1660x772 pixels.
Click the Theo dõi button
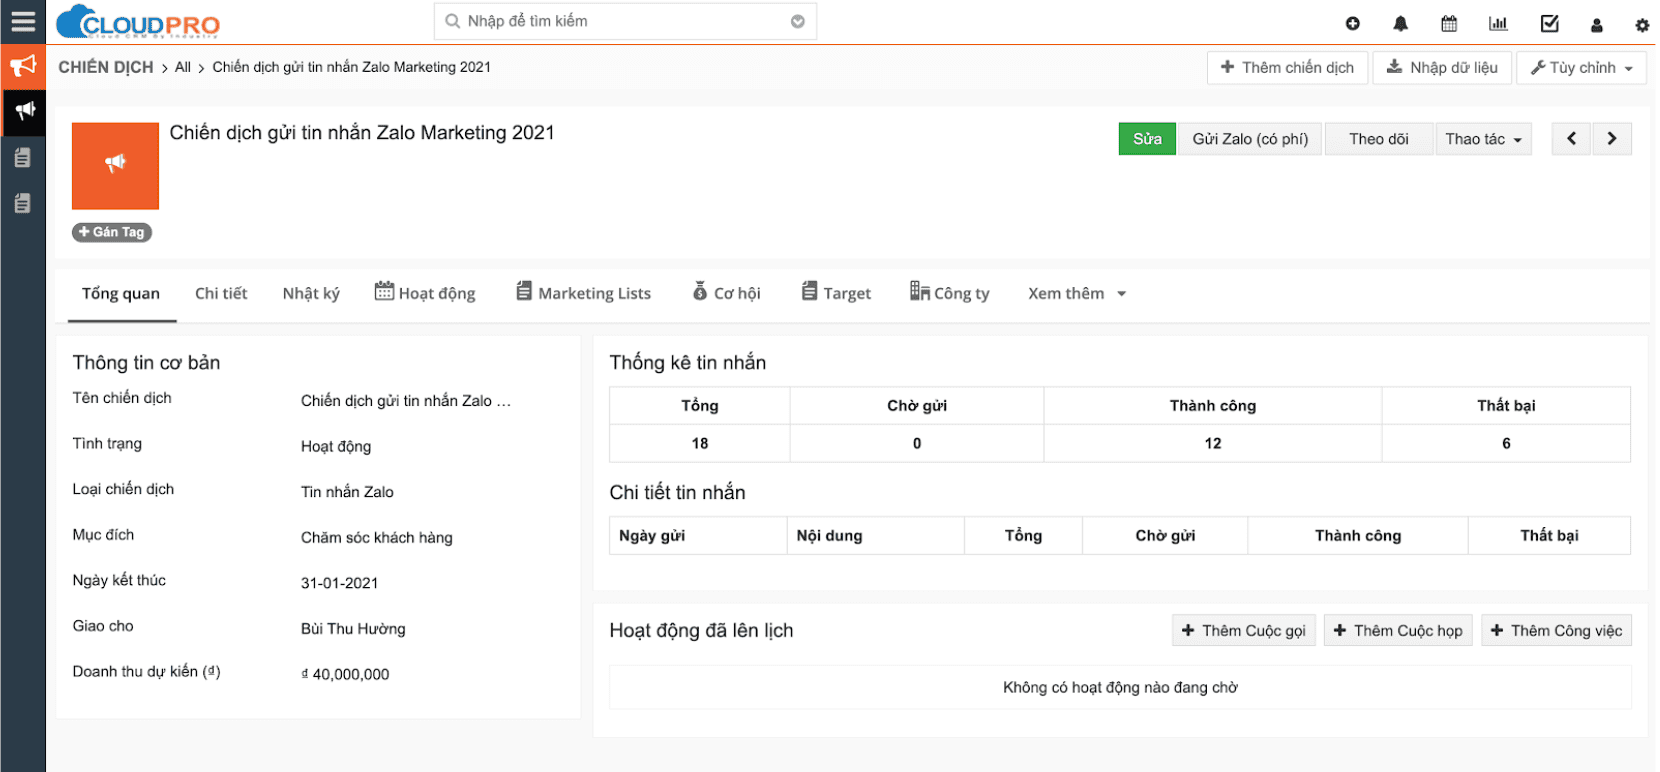[x=1378, y=139]
